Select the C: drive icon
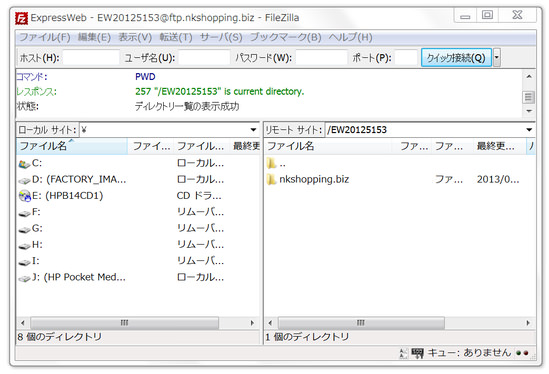The width and height of the screenshot is (549, 374). tap(24, 164)
